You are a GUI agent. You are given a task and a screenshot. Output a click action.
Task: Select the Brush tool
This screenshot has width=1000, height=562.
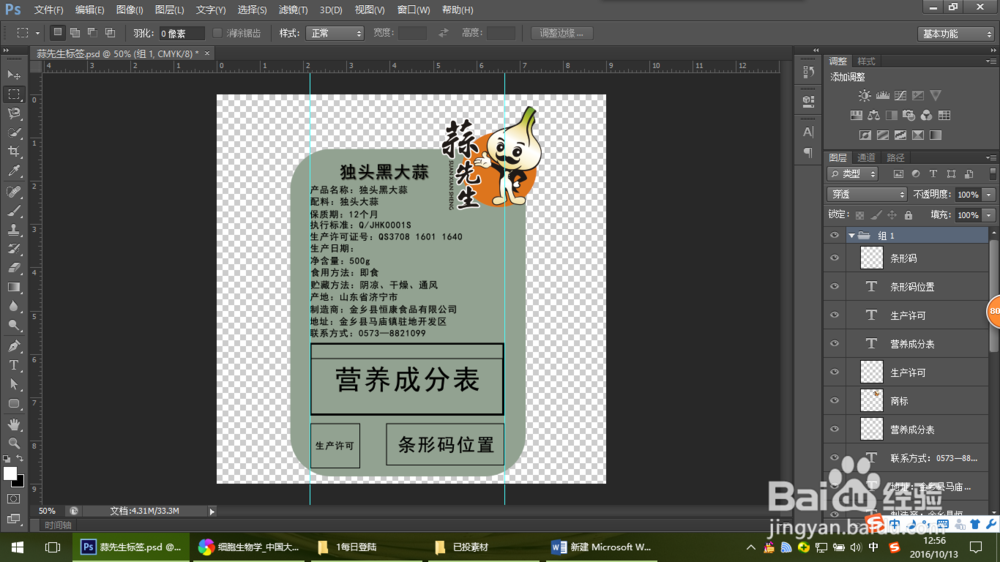(13, 211)
